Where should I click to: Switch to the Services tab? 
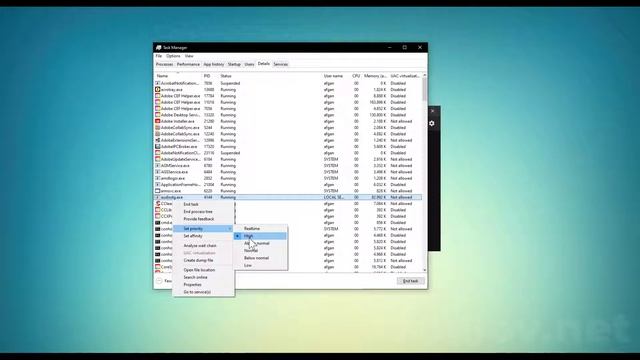tap(280, 64)
